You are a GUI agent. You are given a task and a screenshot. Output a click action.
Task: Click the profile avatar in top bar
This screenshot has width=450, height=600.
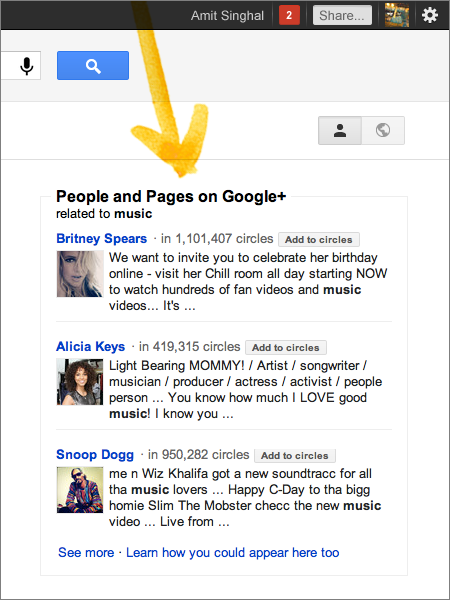coord(397,15)
